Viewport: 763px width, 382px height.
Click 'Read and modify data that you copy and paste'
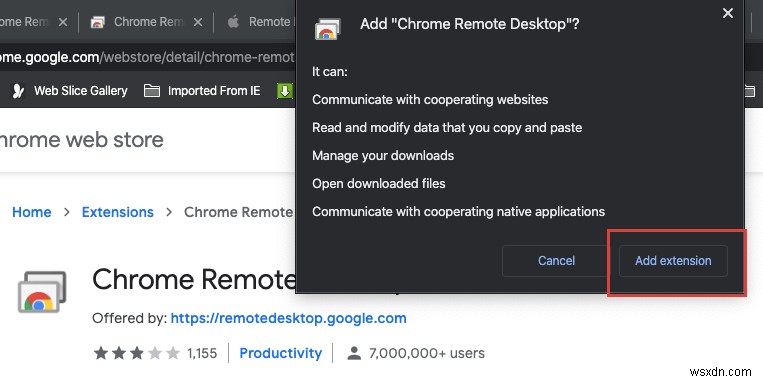click(x=447, y=127)
